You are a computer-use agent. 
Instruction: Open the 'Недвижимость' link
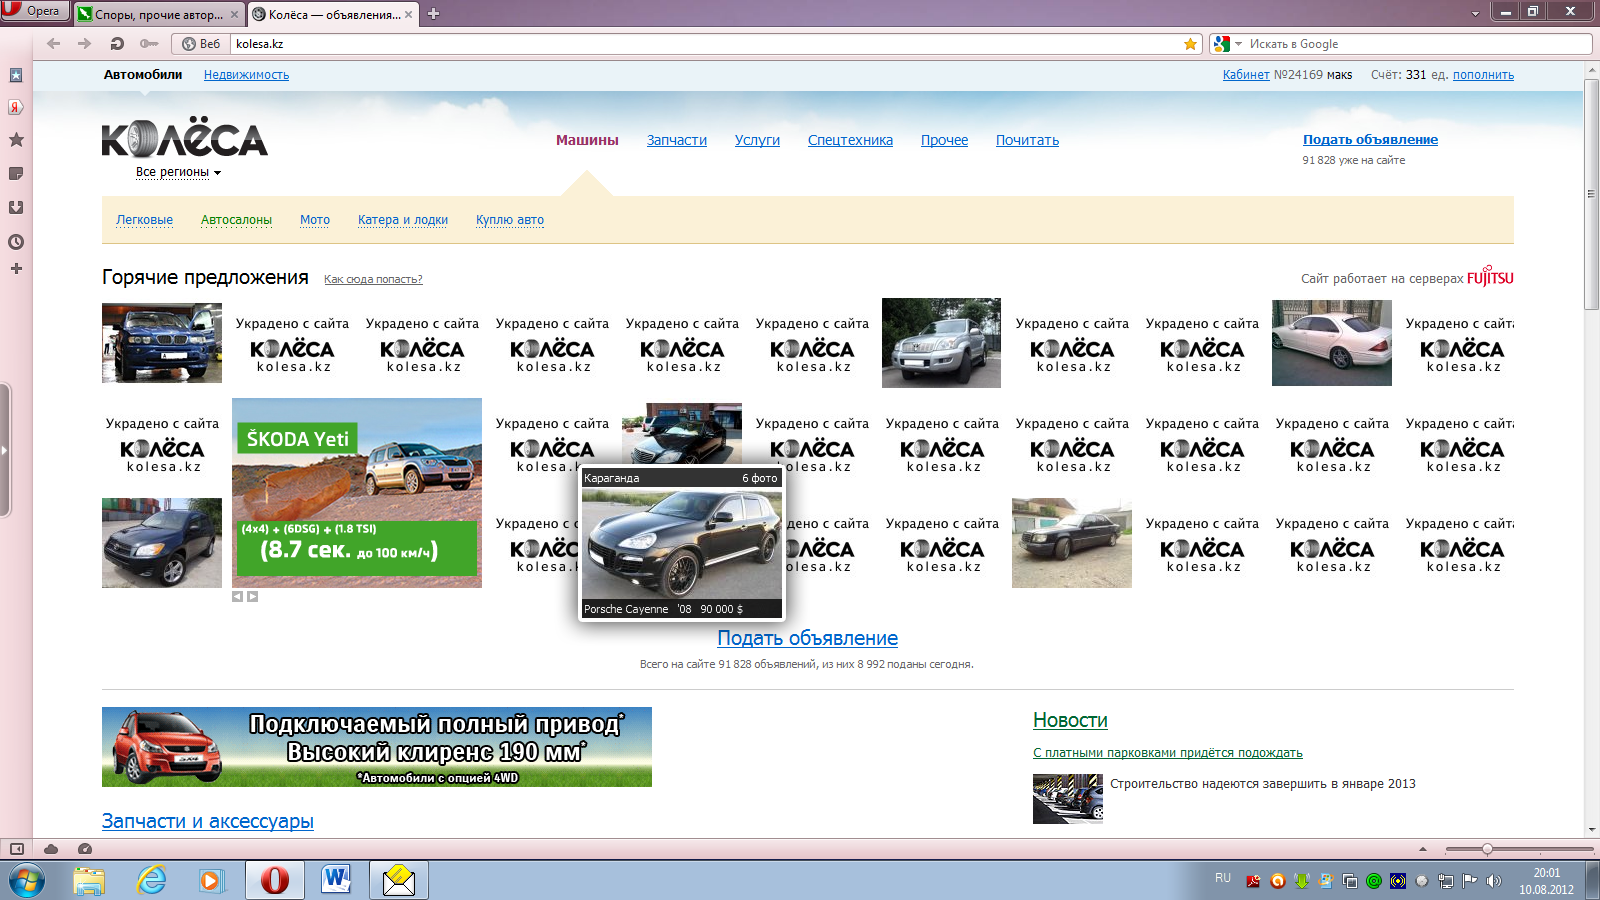point(246,75)
